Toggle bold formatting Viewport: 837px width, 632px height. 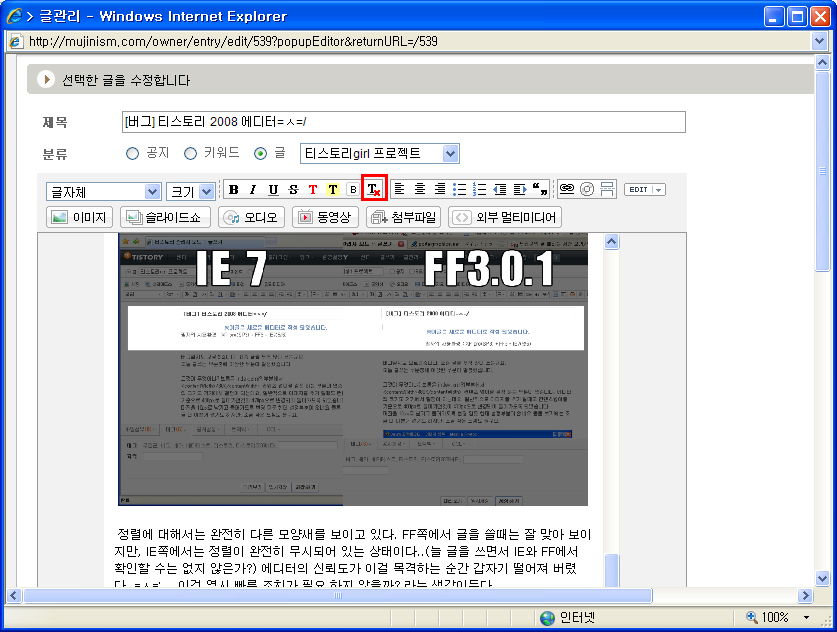coord(233,189)
